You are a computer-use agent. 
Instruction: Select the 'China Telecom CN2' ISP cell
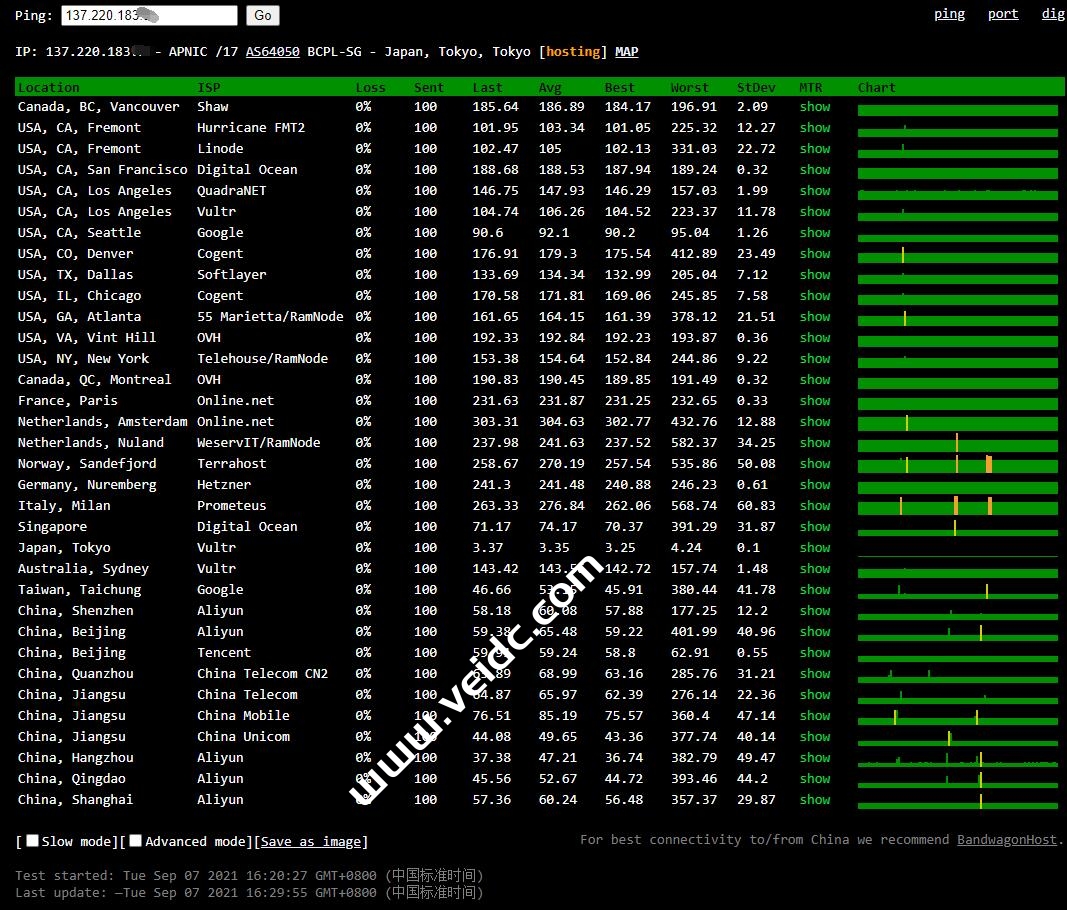[x=262, y=674]
